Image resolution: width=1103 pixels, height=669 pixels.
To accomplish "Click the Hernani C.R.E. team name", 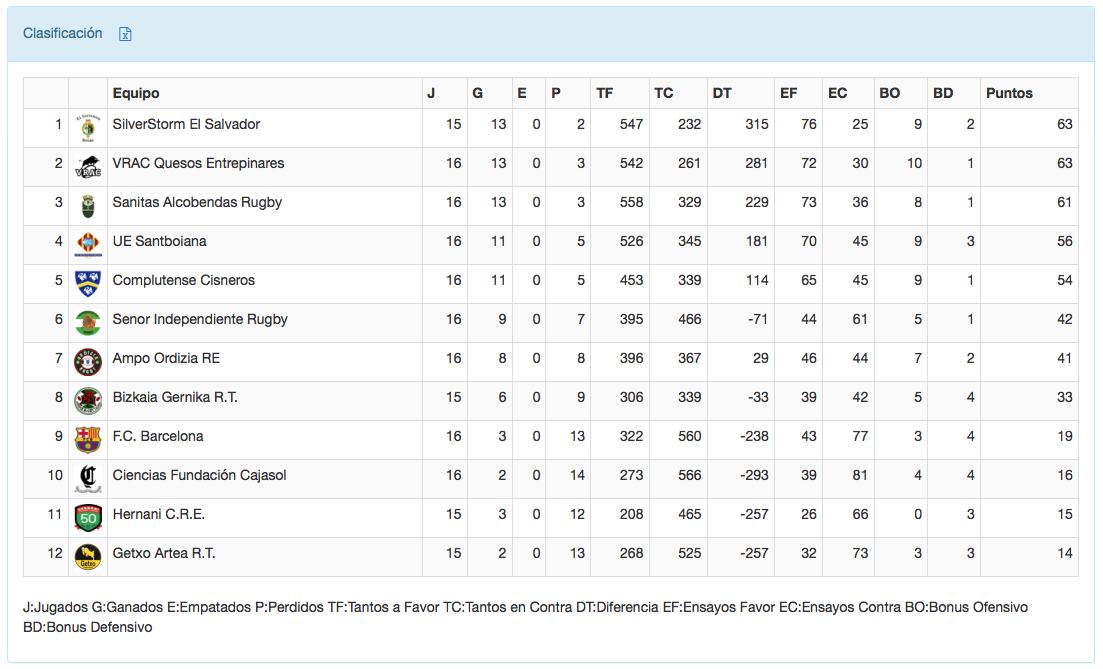I will 159,514.
